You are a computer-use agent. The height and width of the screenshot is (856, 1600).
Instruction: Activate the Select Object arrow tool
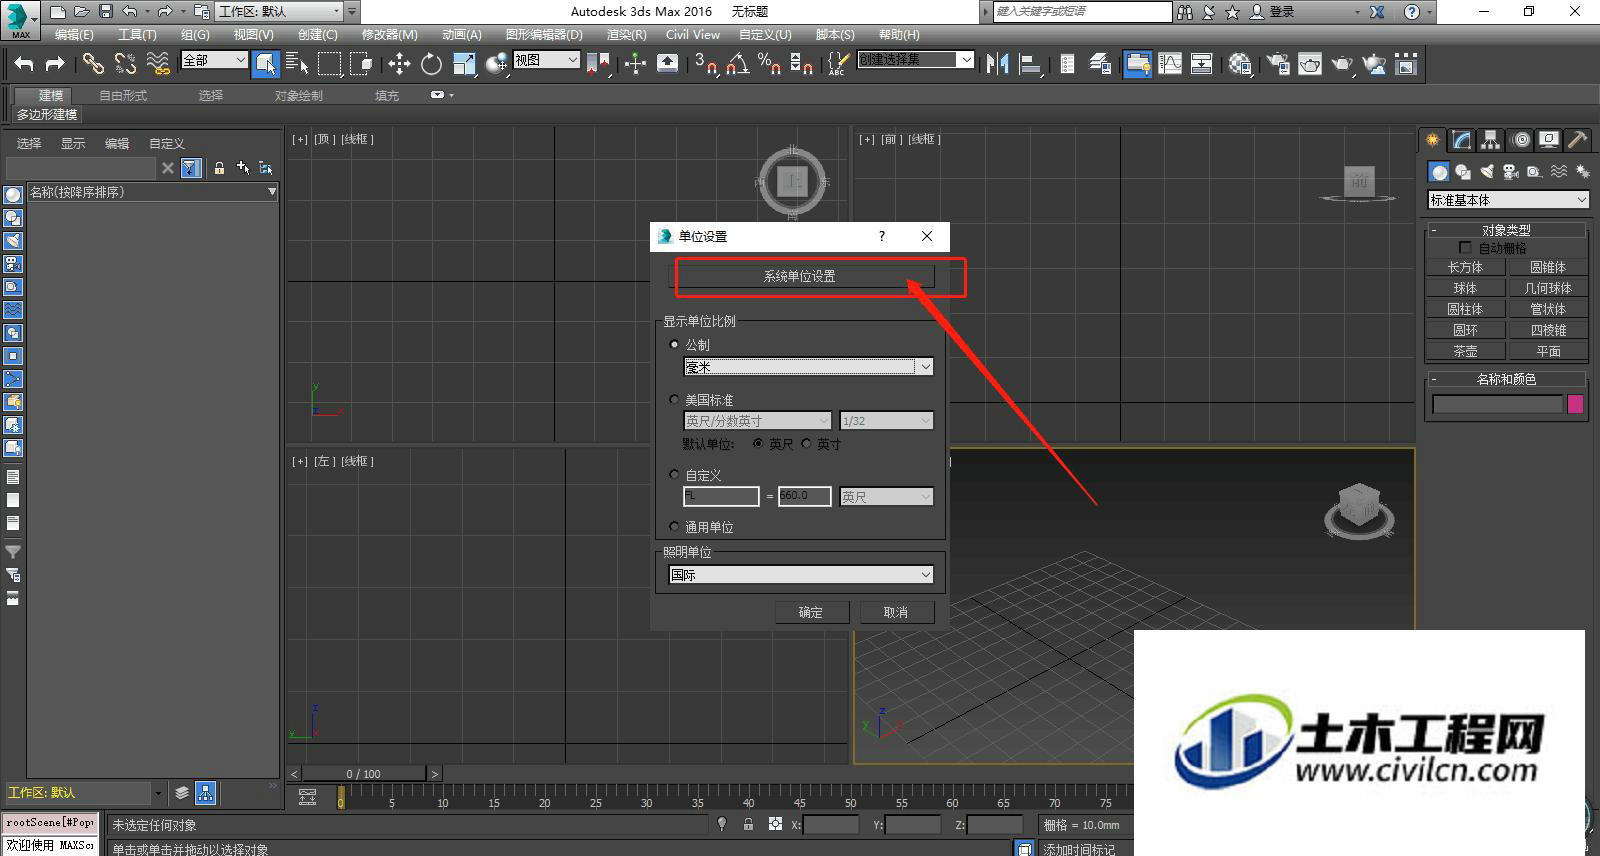265,64
